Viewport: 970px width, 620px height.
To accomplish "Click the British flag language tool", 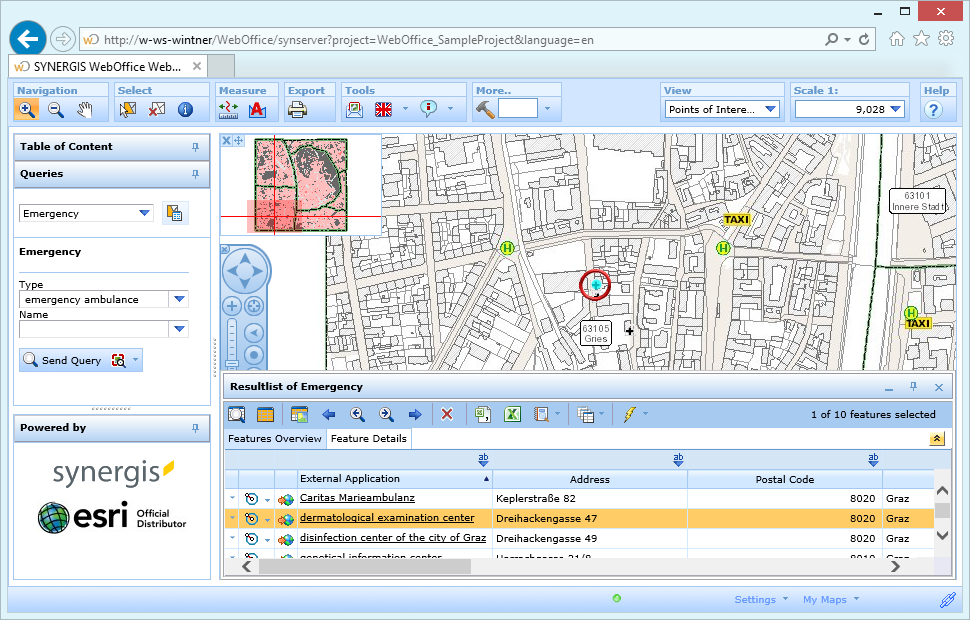I will [385, 110].
